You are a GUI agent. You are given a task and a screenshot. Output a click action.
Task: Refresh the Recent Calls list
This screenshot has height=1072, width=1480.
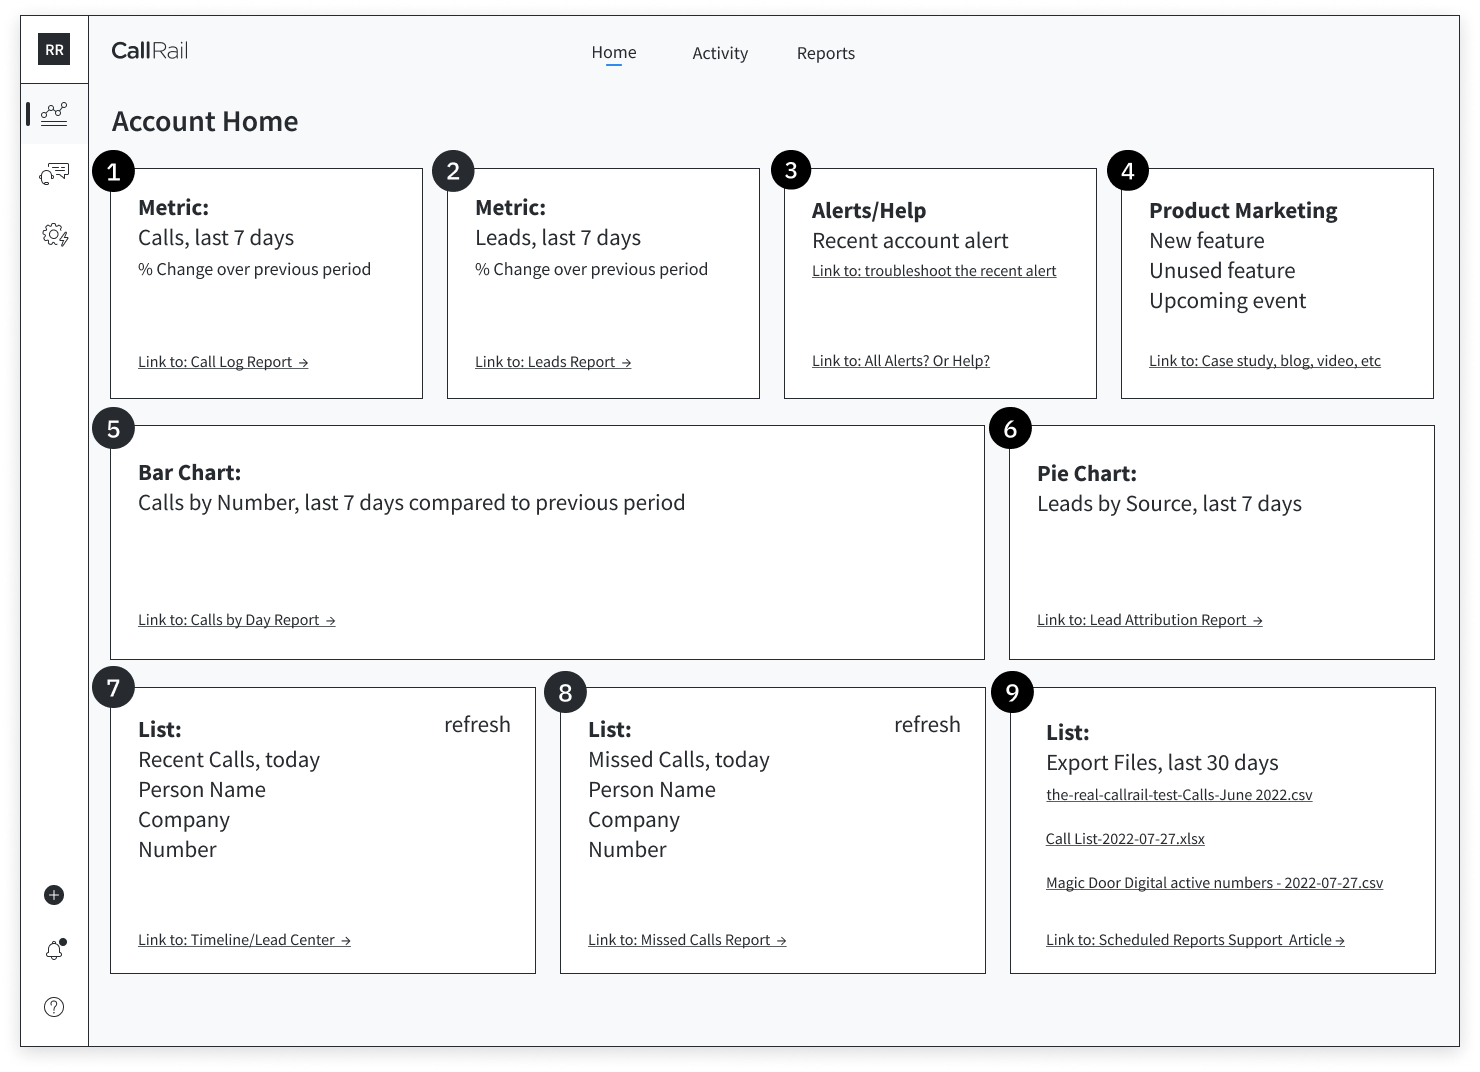point(477,725)
